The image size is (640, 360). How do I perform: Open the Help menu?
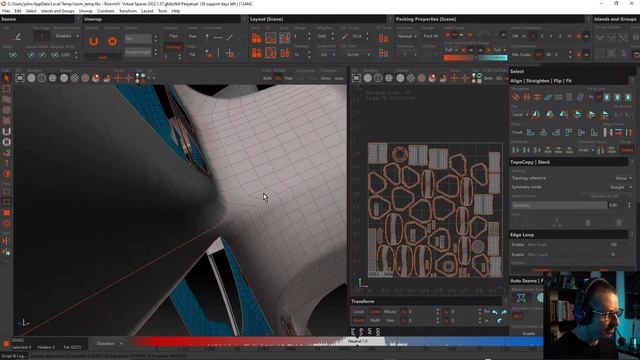(x=176, y=11)
